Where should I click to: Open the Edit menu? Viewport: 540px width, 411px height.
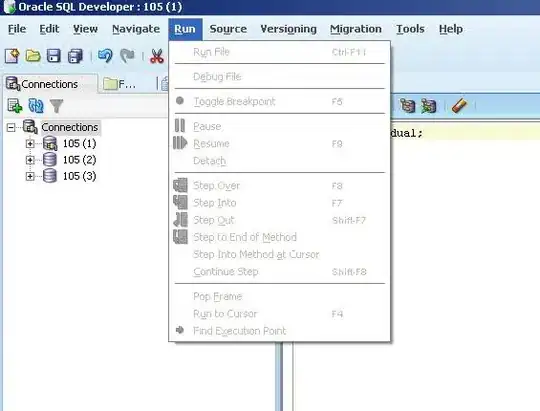click(49, 29)
